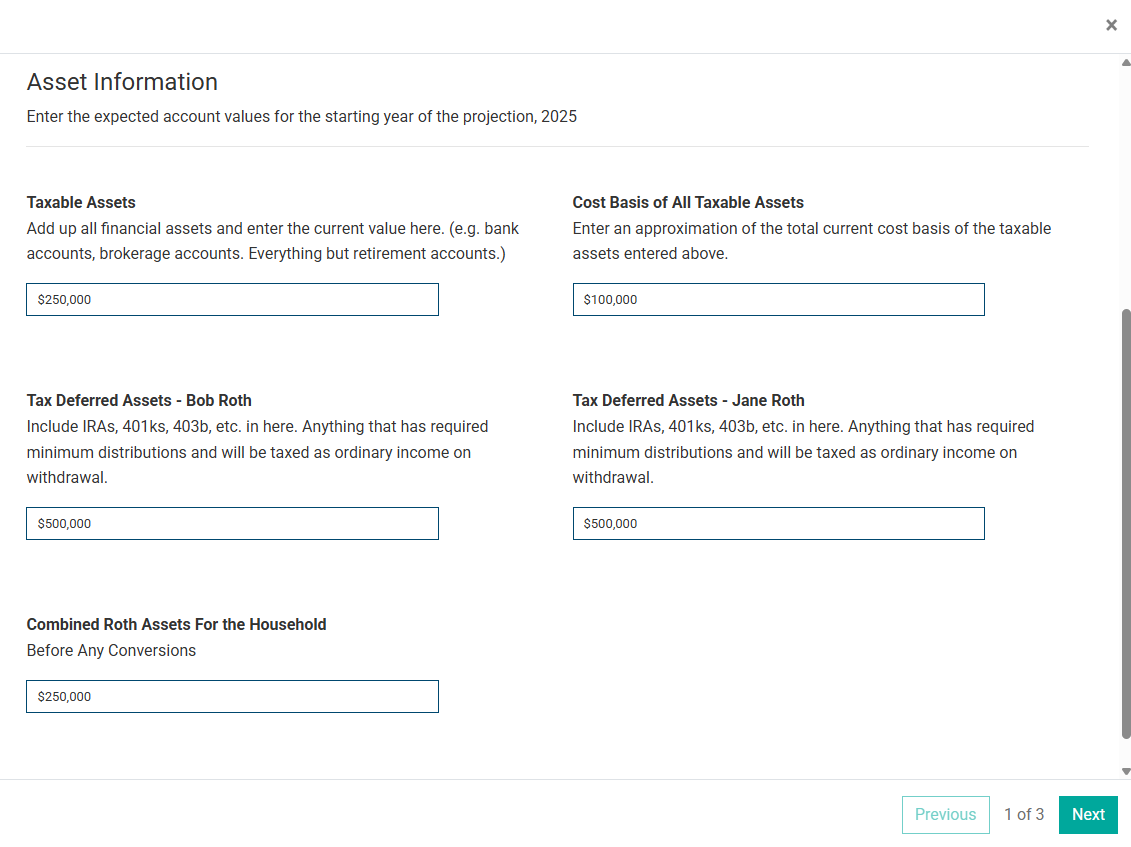The height and width of the screenshot is (847, 1131).
Task: Edit Jane Roth's Tax Deferred Assets field
Action: [778, 523]
